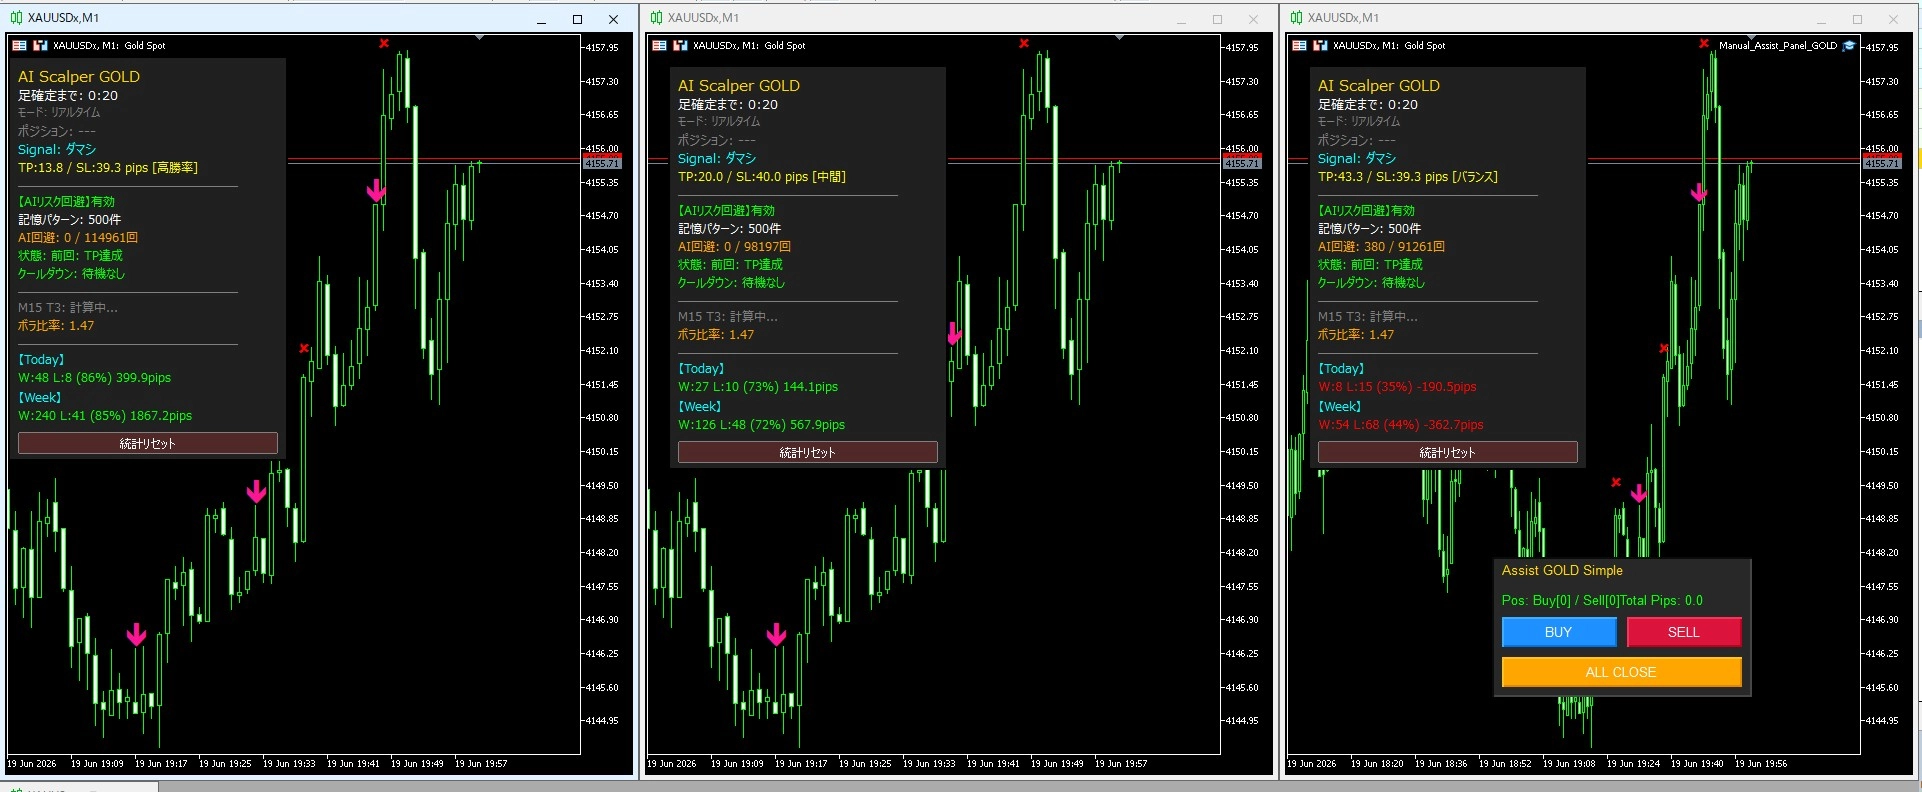Click the Manual_Assist_Panel_GOLD label in right chart

point(1777,45)
